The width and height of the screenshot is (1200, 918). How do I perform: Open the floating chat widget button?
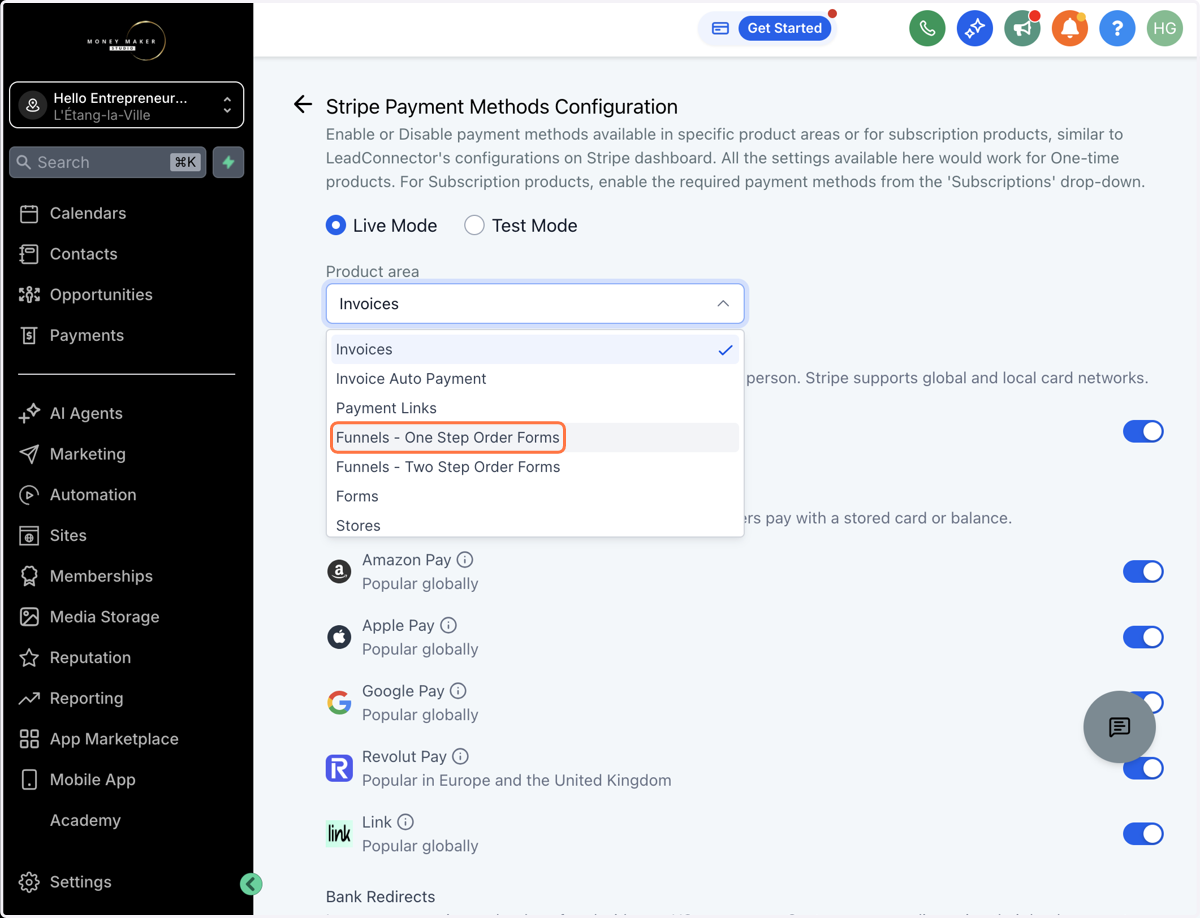(1119, 727)
